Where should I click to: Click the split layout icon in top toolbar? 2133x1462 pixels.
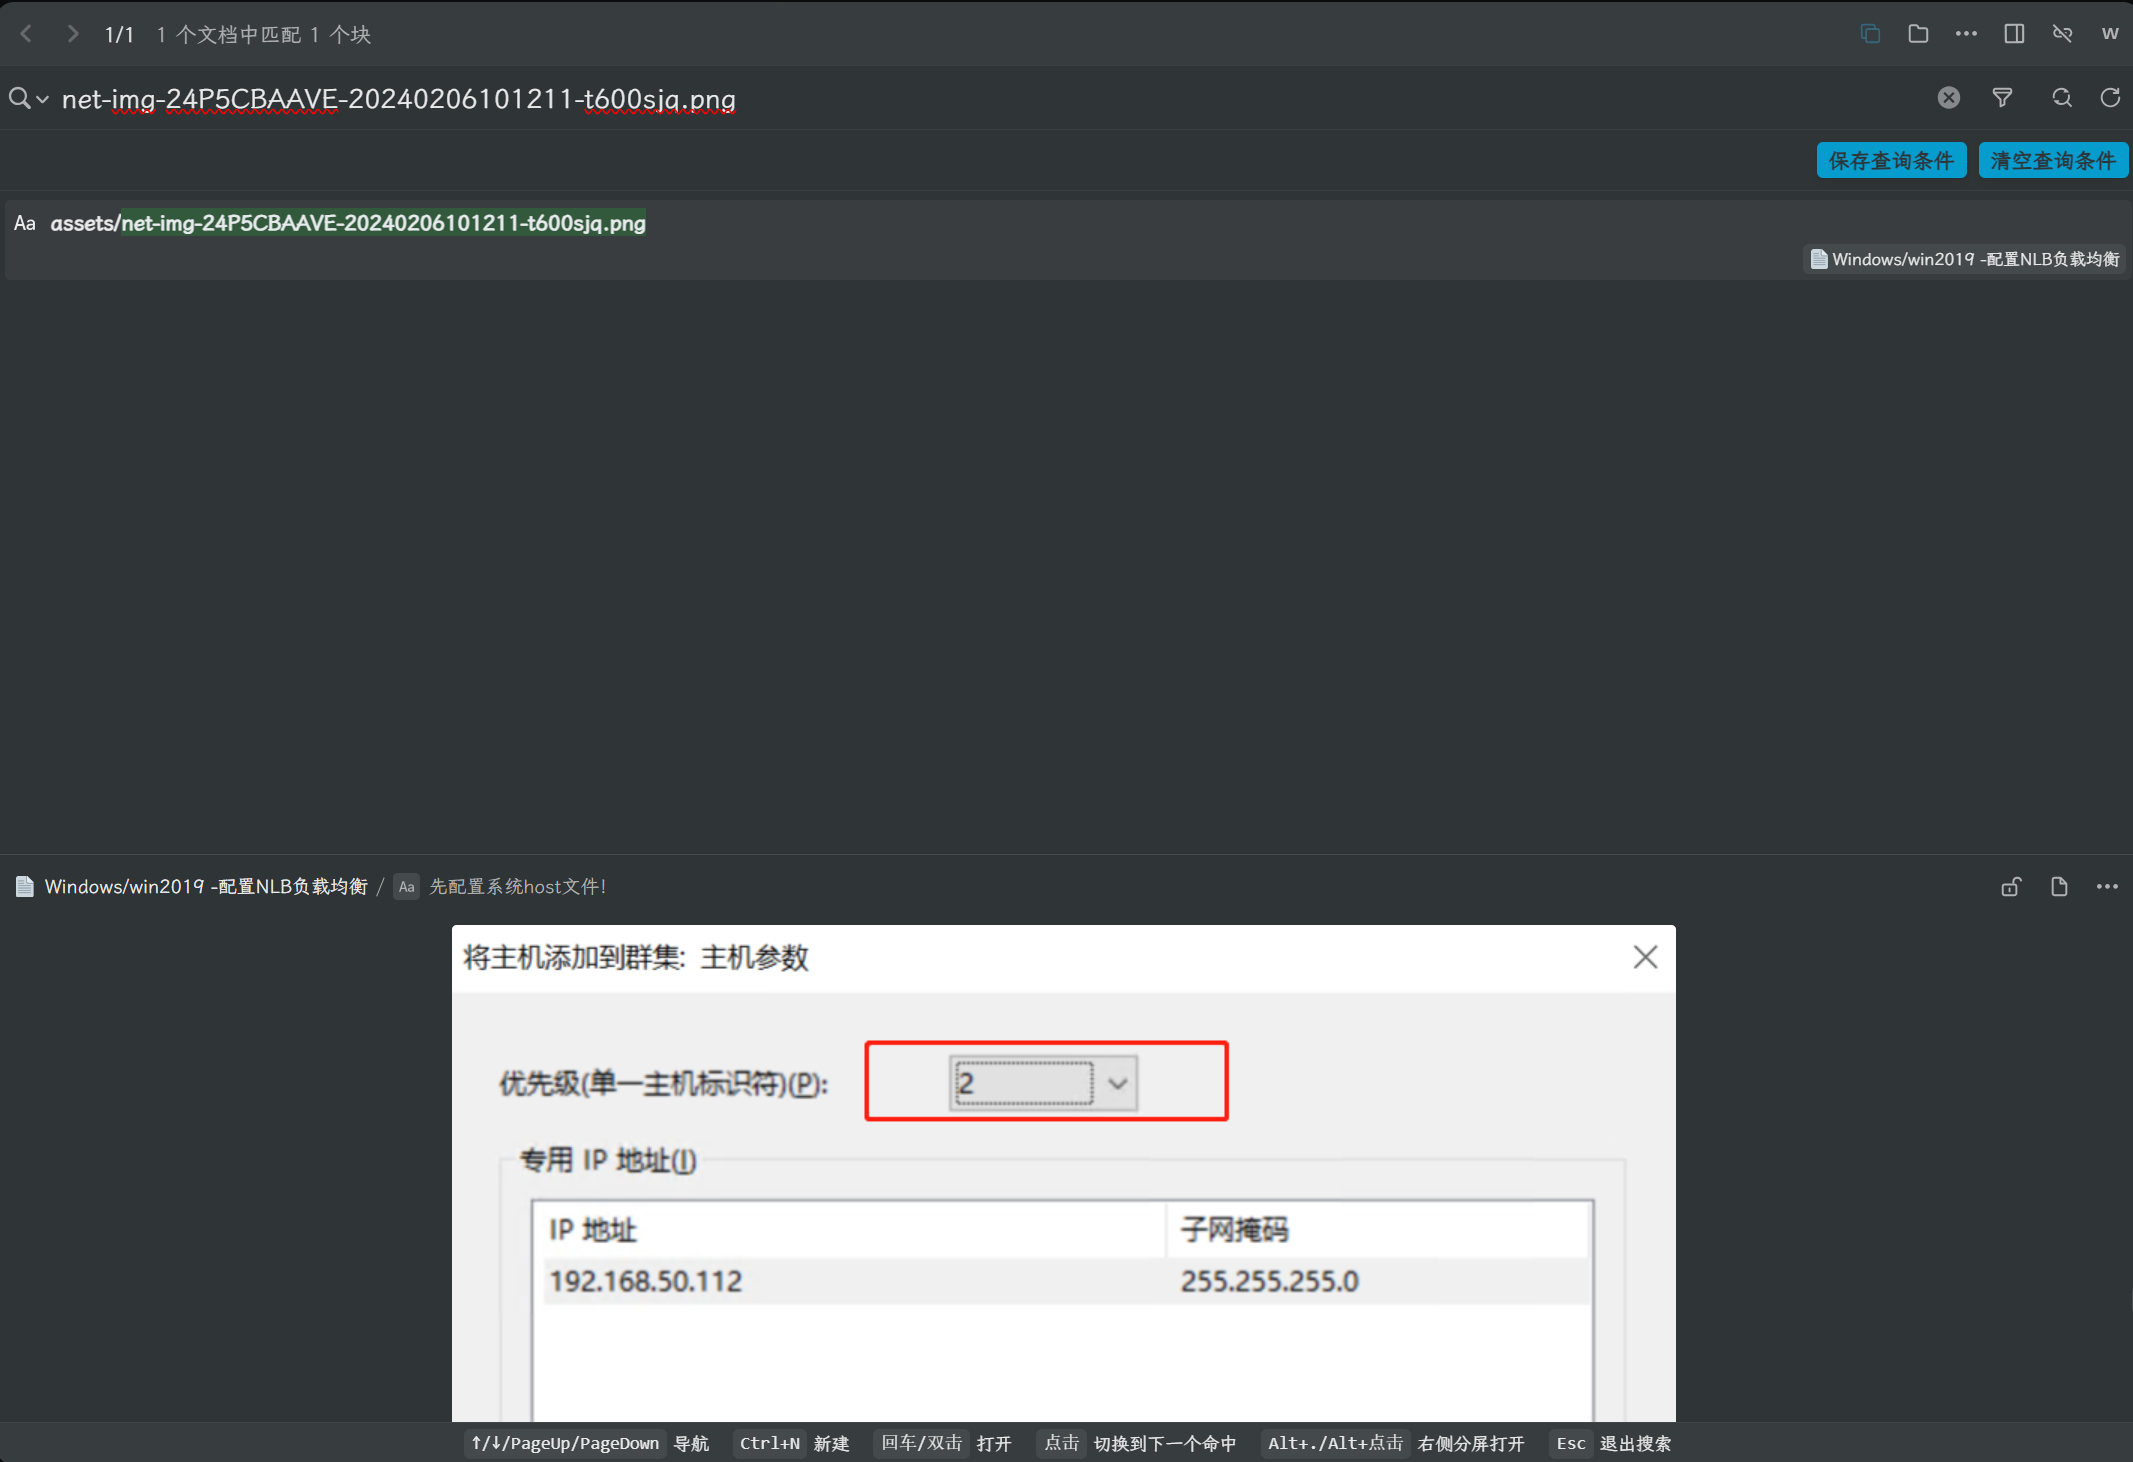click(x=2014, y=34)
